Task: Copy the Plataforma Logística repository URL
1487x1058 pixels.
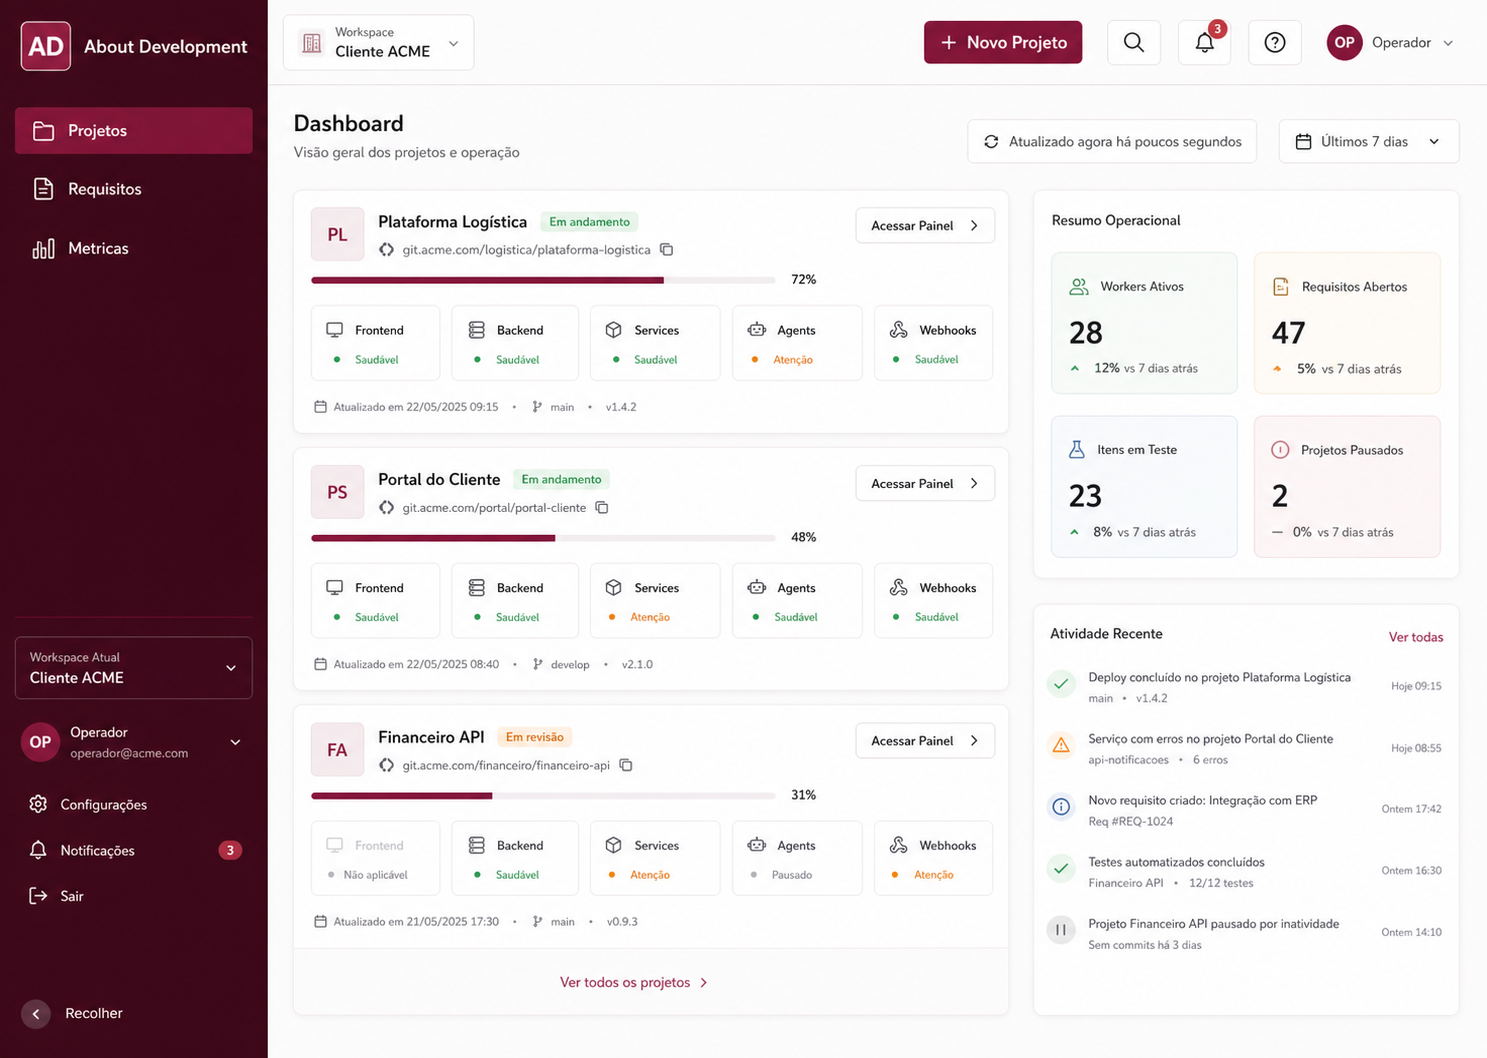Action: click(667, 250)
